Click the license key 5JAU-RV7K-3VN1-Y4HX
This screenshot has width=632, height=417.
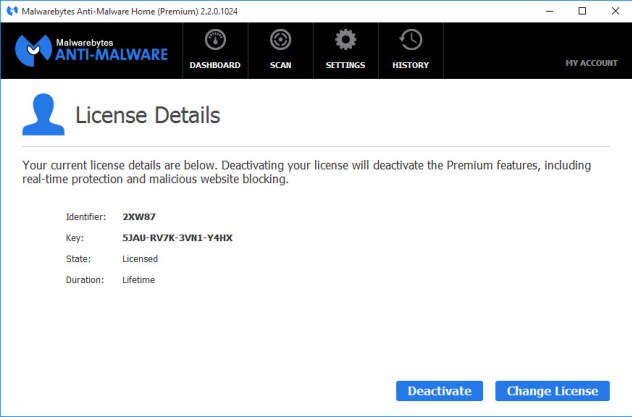point(178,238)
